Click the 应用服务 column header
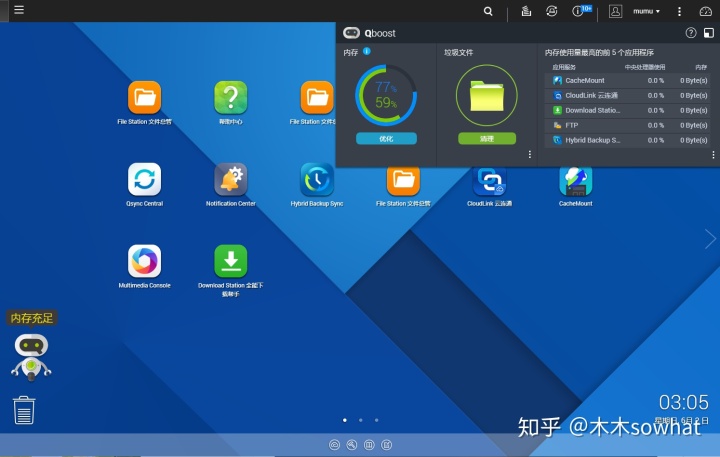Viewport: 720px width, 457px height. (x=564, y=67)
